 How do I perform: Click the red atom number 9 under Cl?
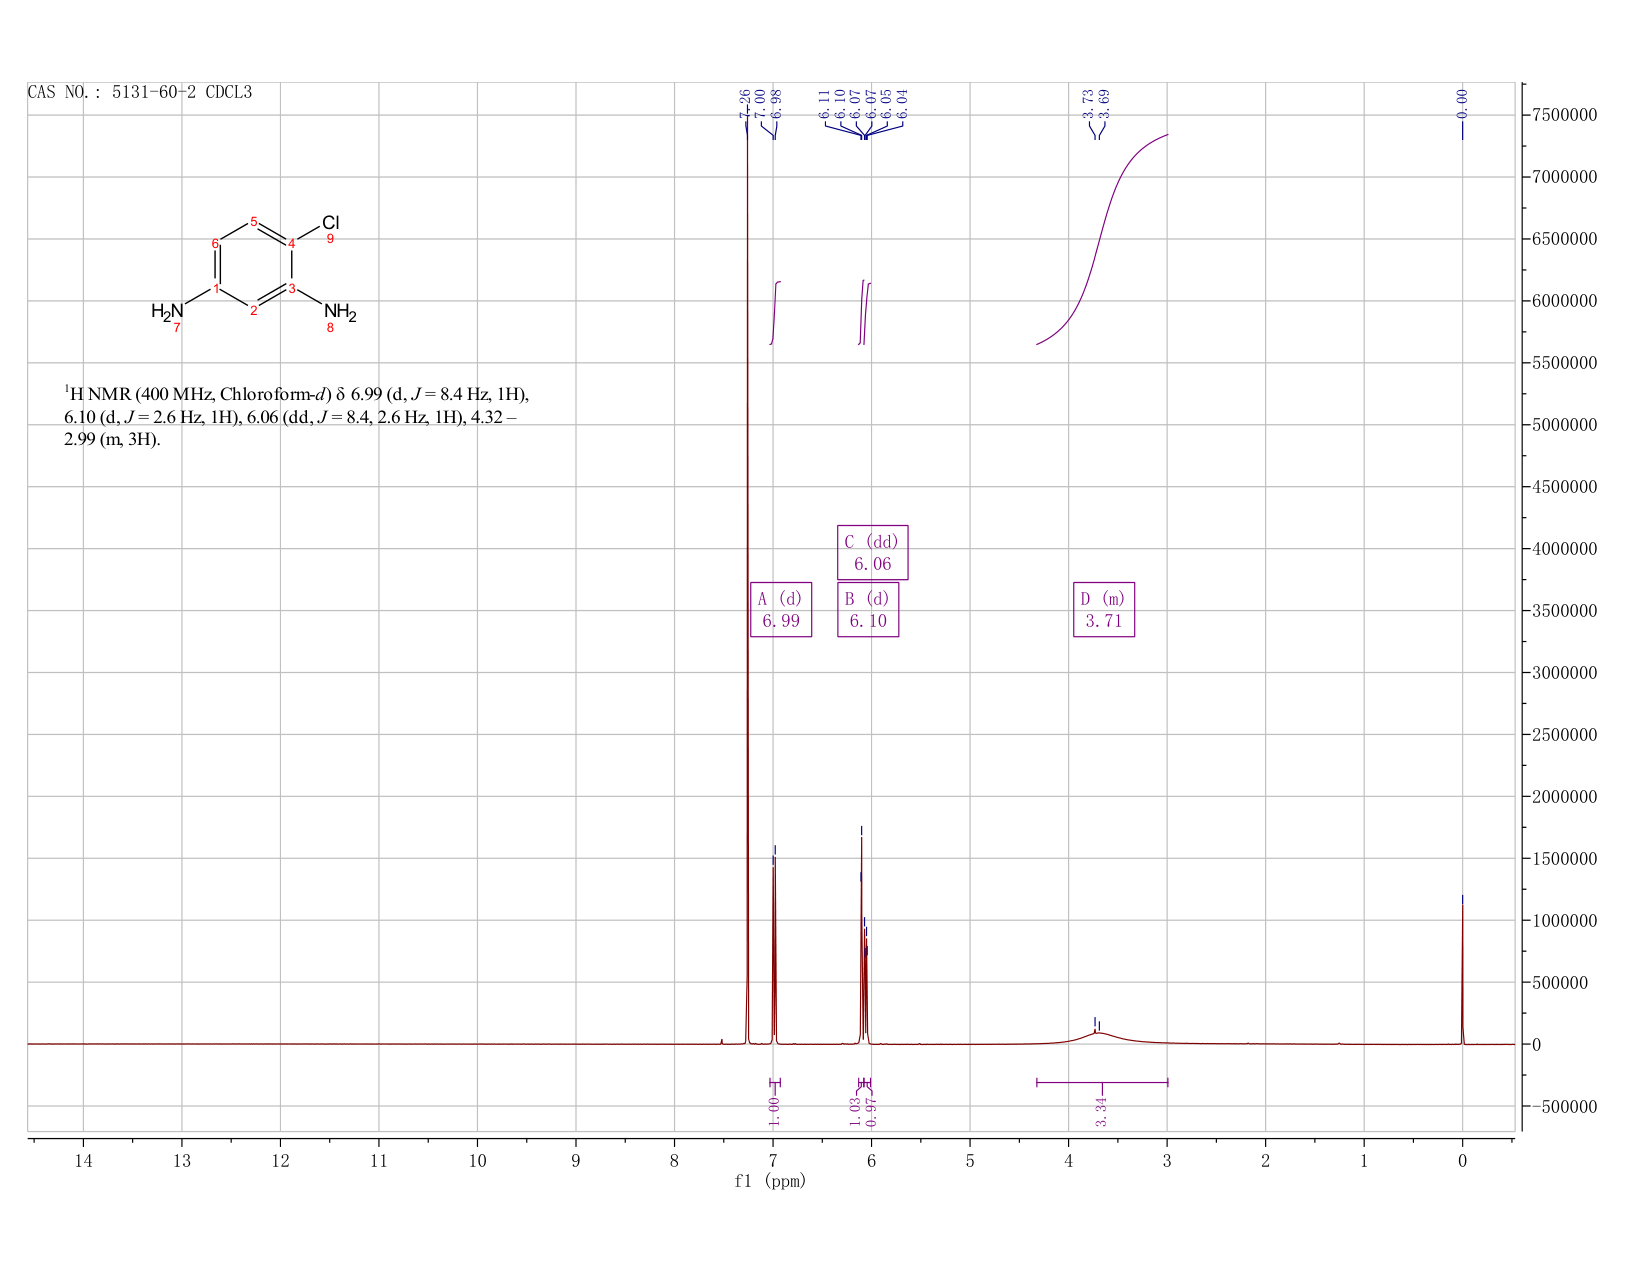tap(330, 239)
